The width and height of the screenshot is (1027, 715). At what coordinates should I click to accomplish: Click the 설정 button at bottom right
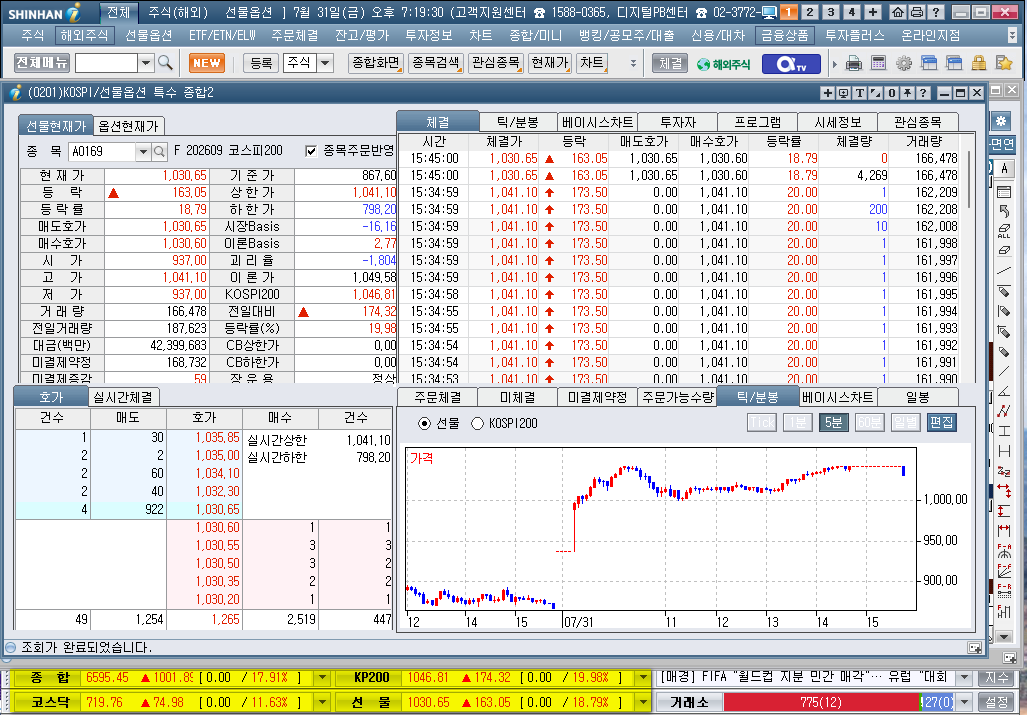[x=997, y=702]
